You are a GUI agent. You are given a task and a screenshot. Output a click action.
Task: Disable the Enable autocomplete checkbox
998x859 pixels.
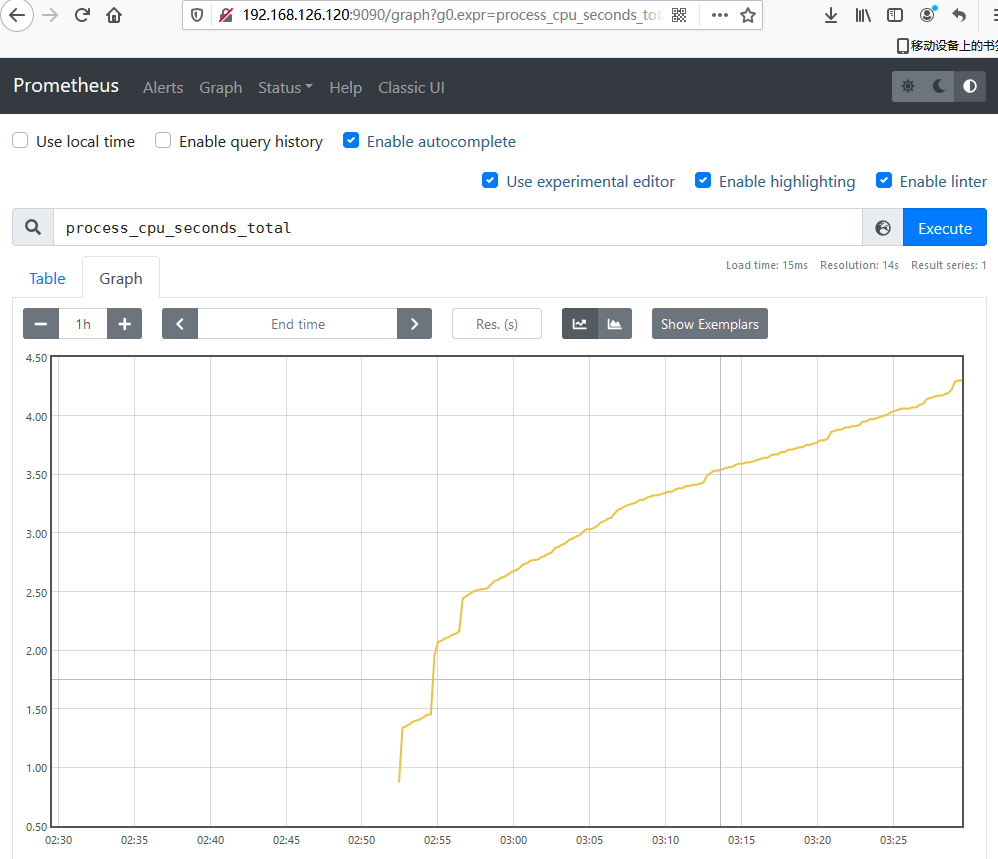pos(351,140)
